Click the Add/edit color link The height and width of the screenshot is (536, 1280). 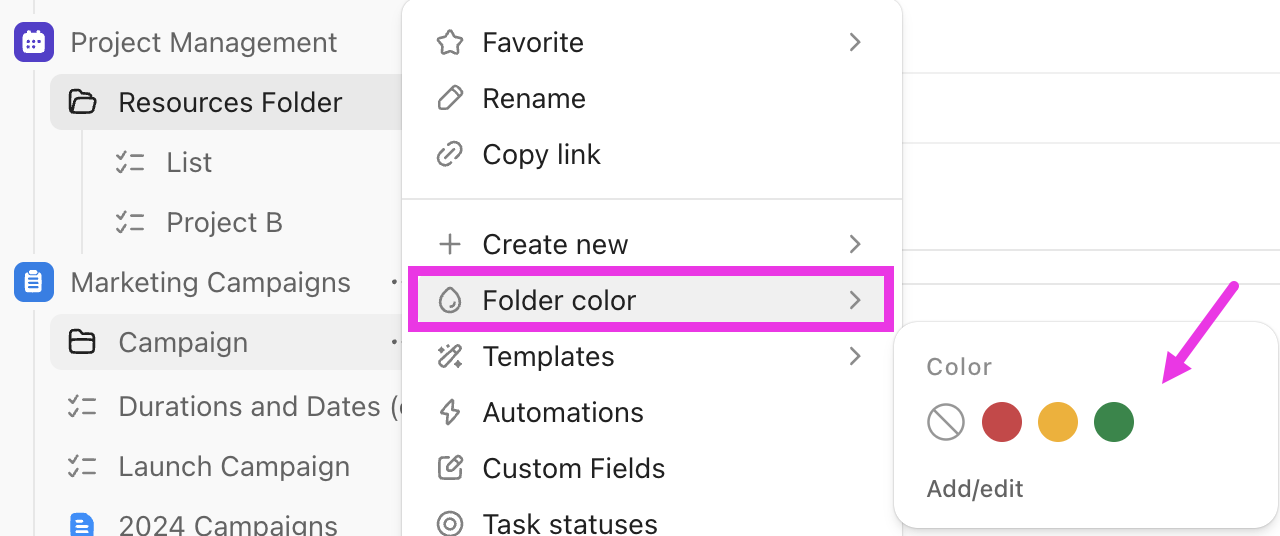(x=975, y=489)
